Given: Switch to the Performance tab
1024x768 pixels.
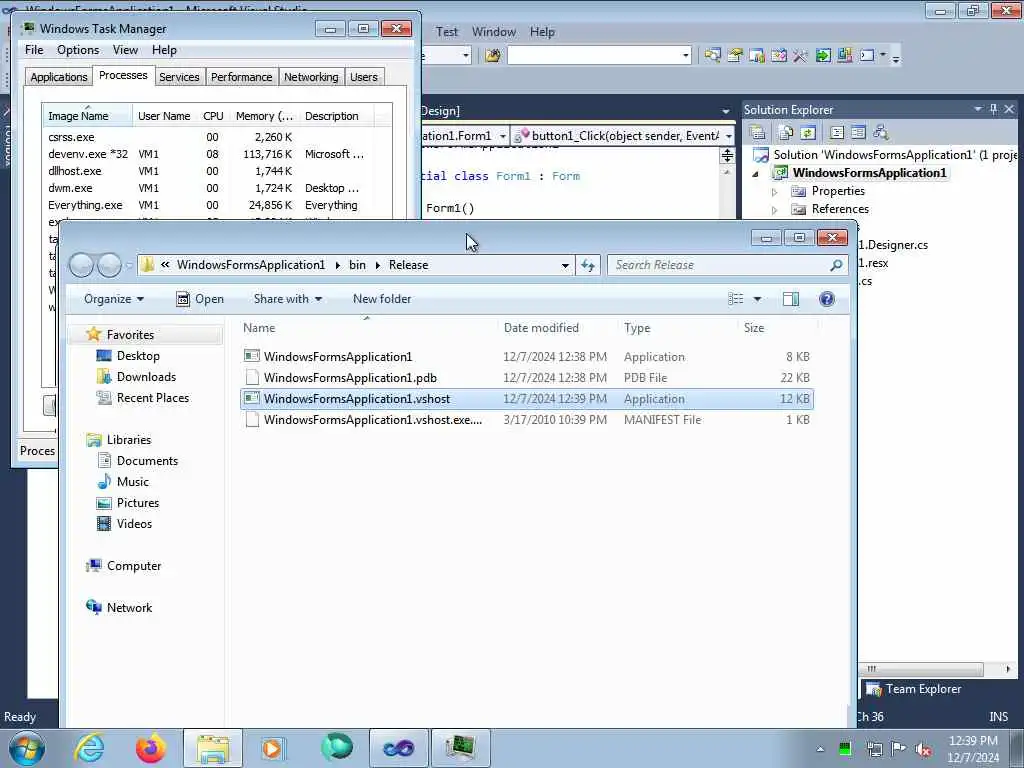Looking at the screenshot, I should click(241, 77).
